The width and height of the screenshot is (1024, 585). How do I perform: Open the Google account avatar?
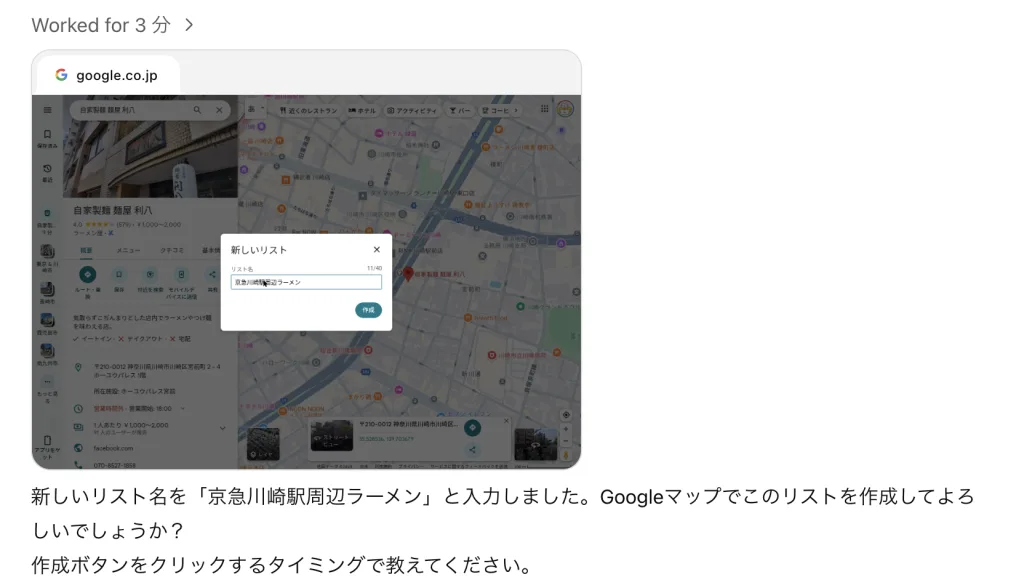click(566, 109)
